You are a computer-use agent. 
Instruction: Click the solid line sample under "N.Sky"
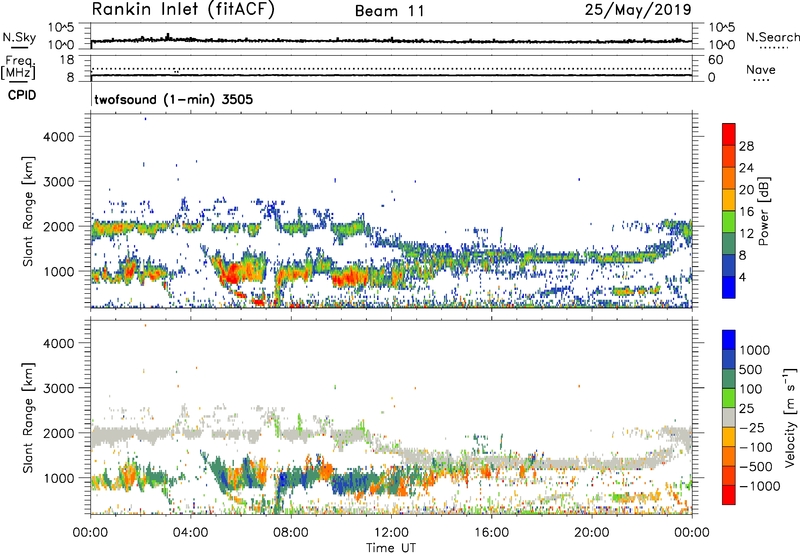tap(19, 47)
